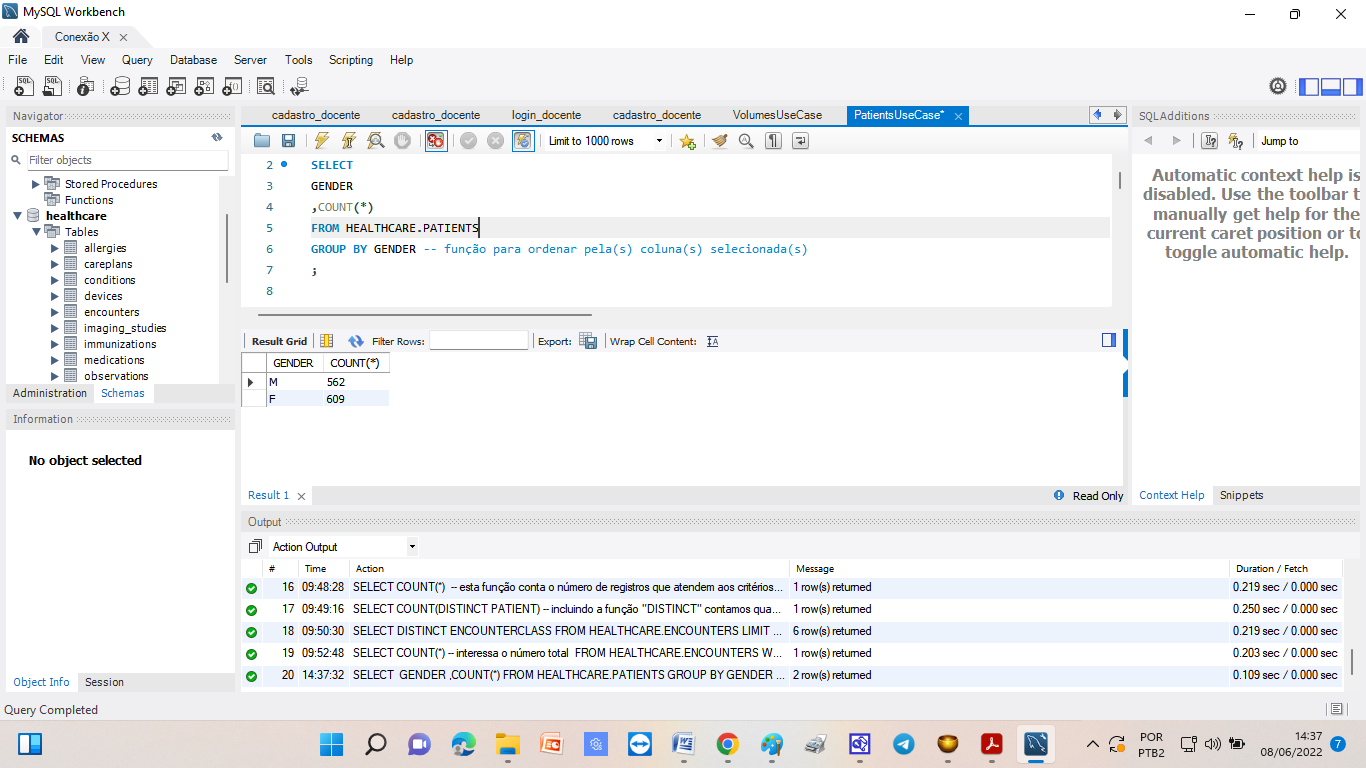Stop the query being executed
Image resolution: width=1366 pixels, height=768 pixels.
(402, 141)
